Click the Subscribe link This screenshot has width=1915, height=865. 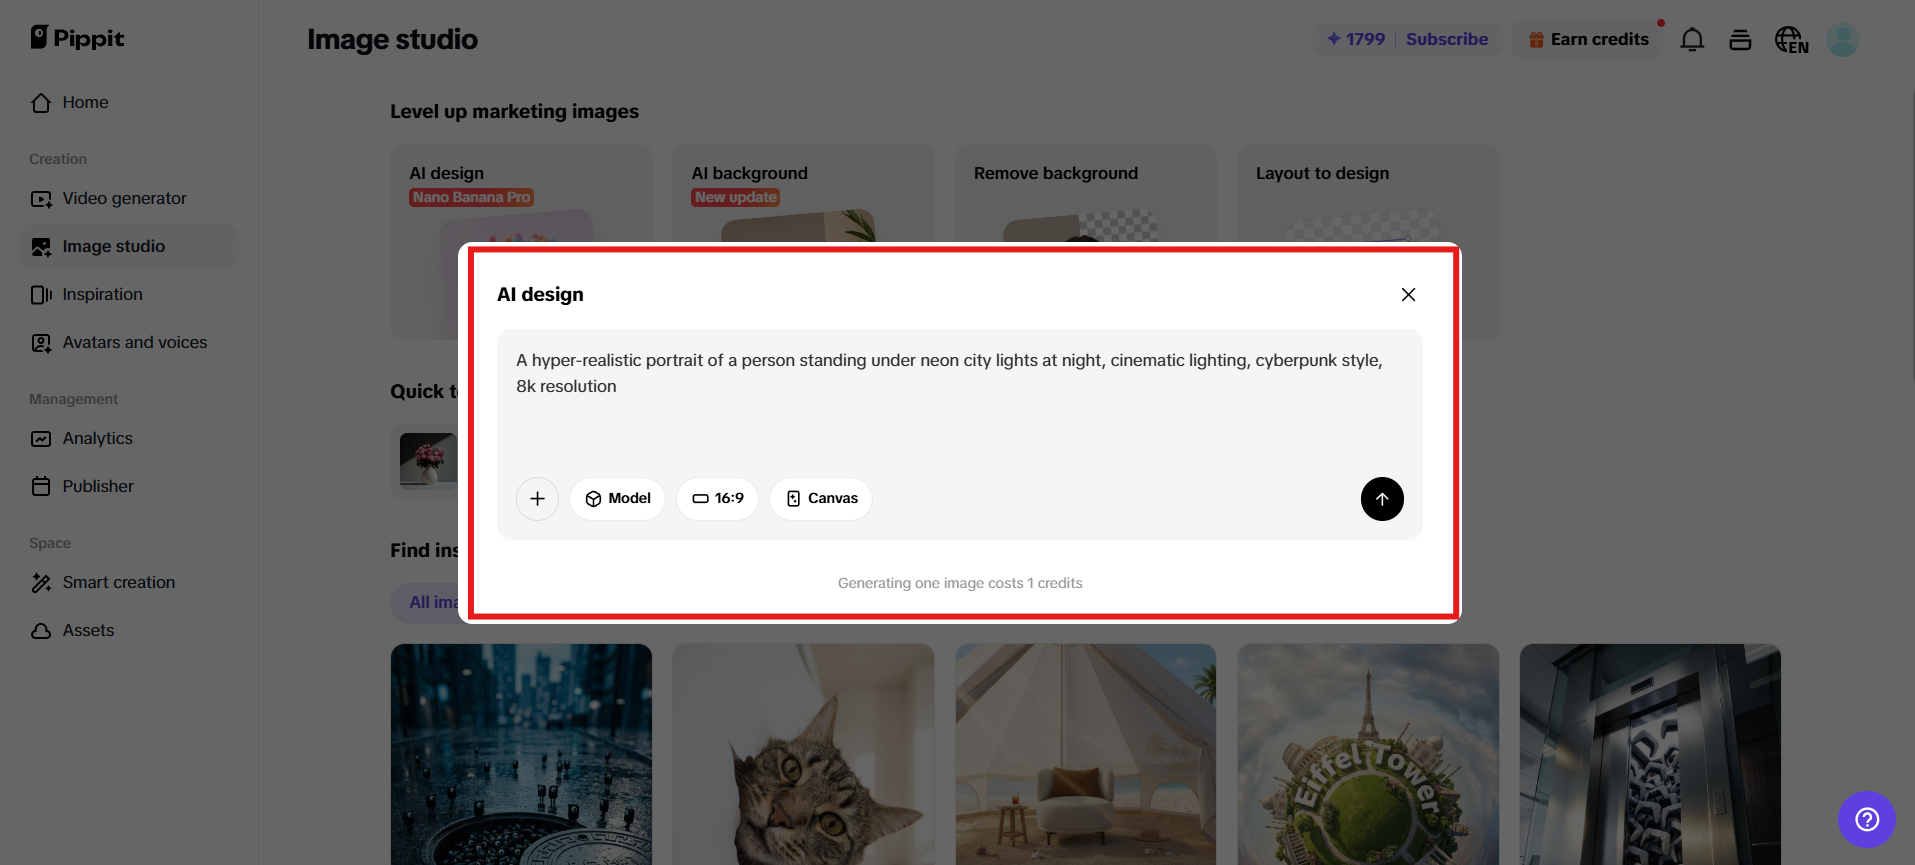tap(1447, 39)
